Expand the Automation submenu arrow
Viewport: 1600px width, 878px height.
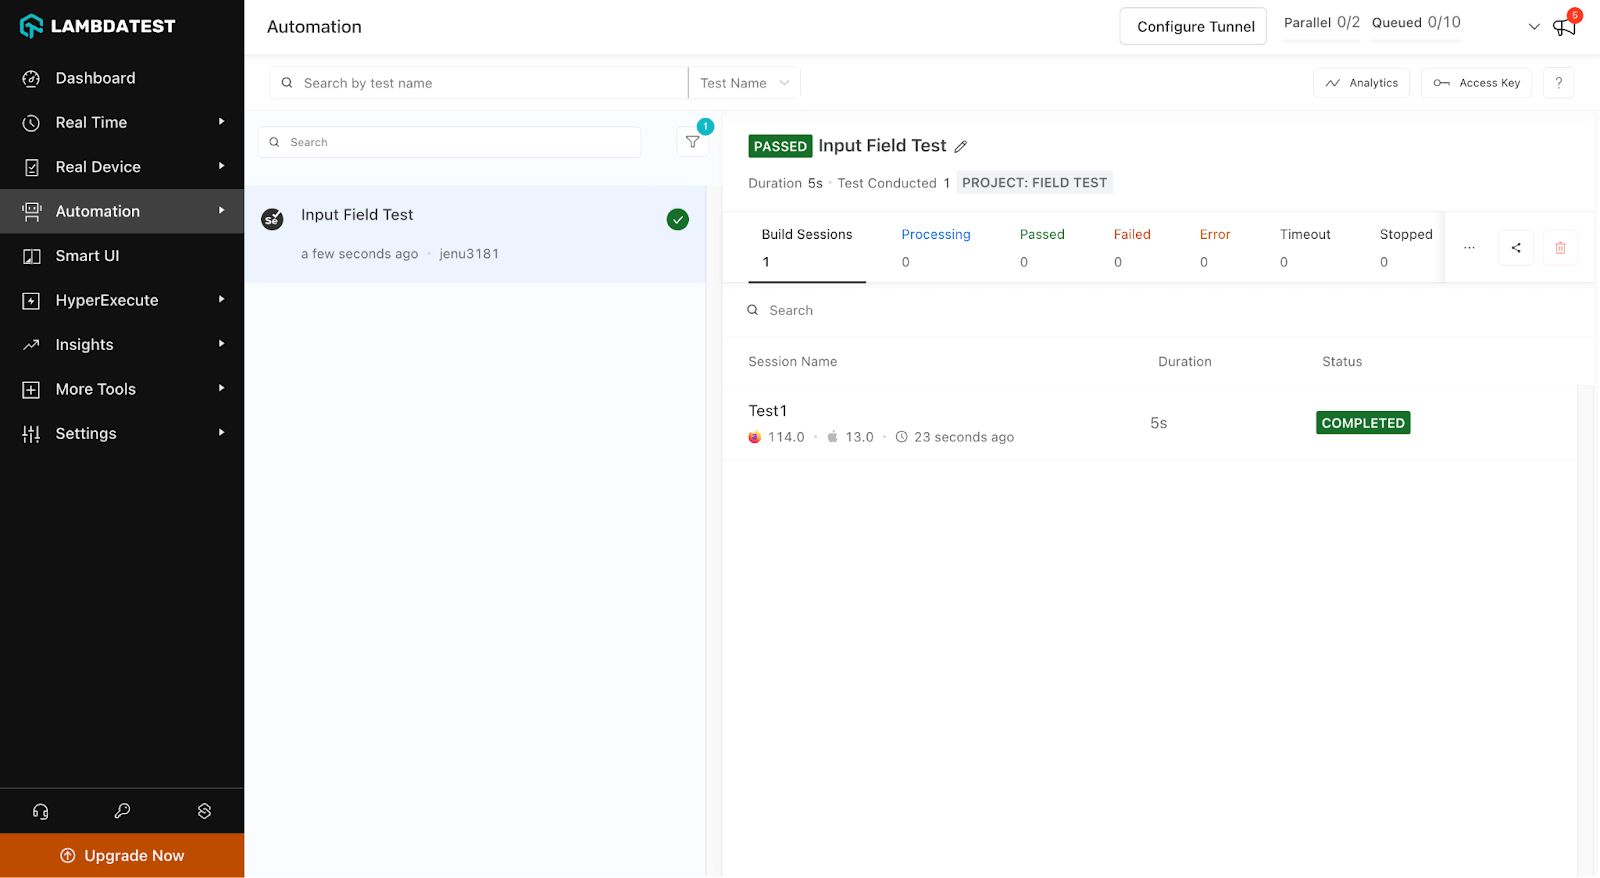[221, 211]
